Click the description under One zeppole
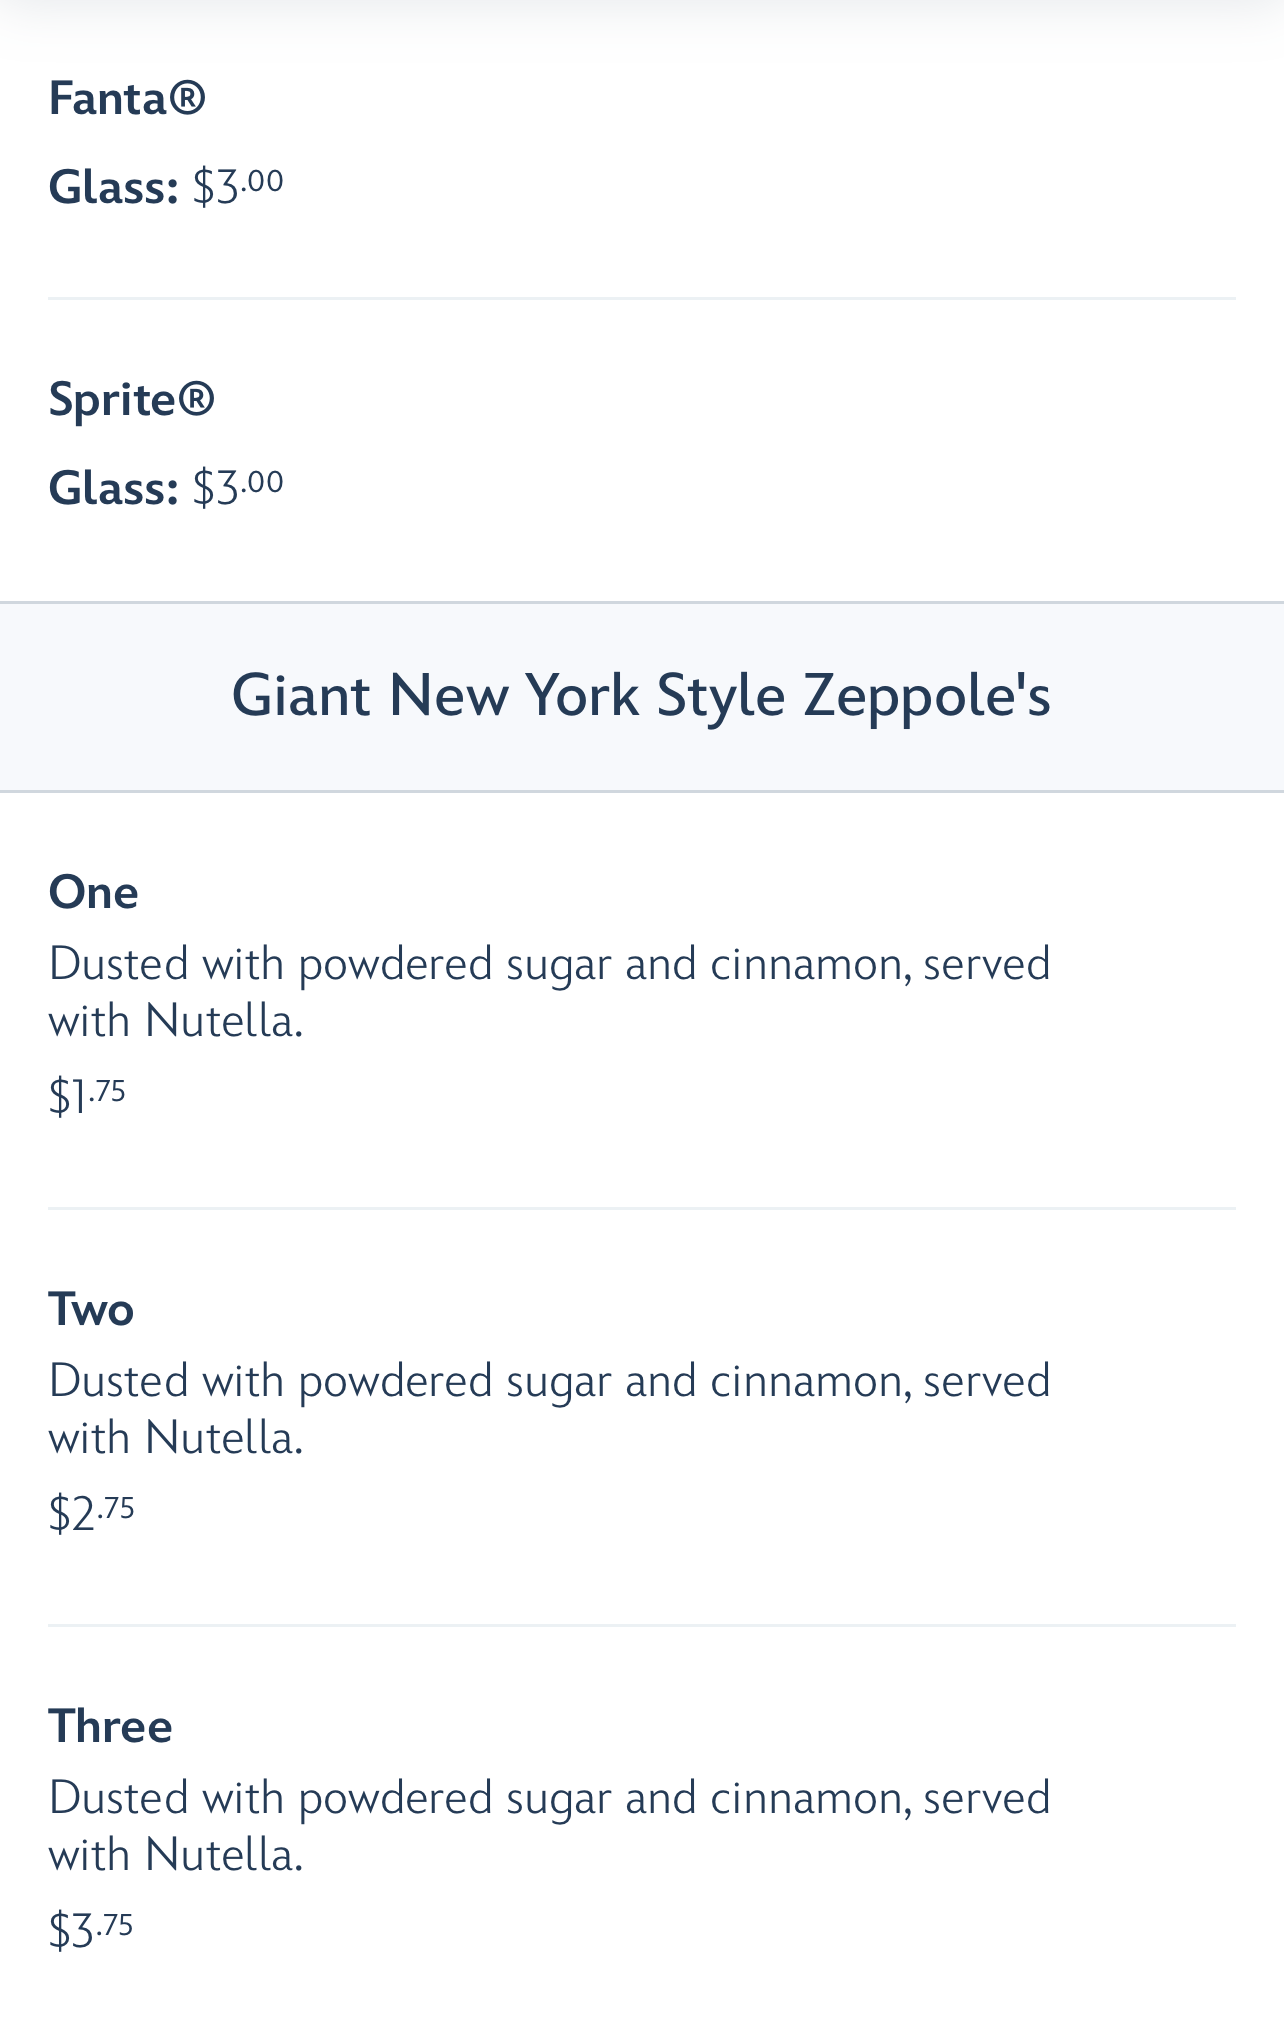 point(549,992)
